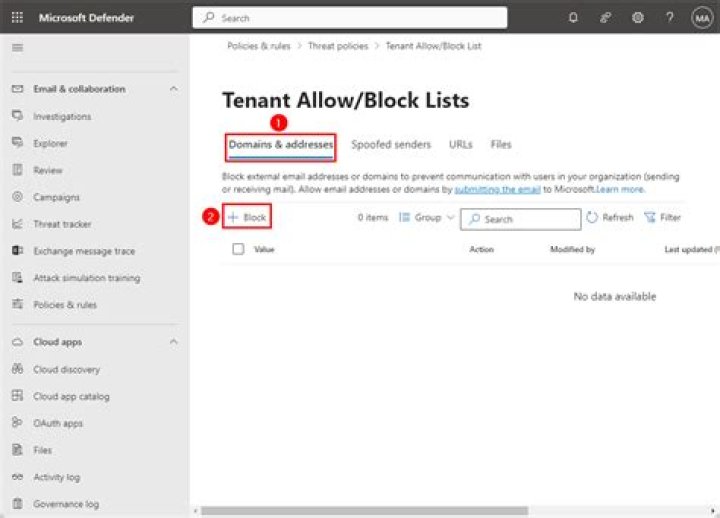Open Threat tracker in the sidebar

[62, 224]
